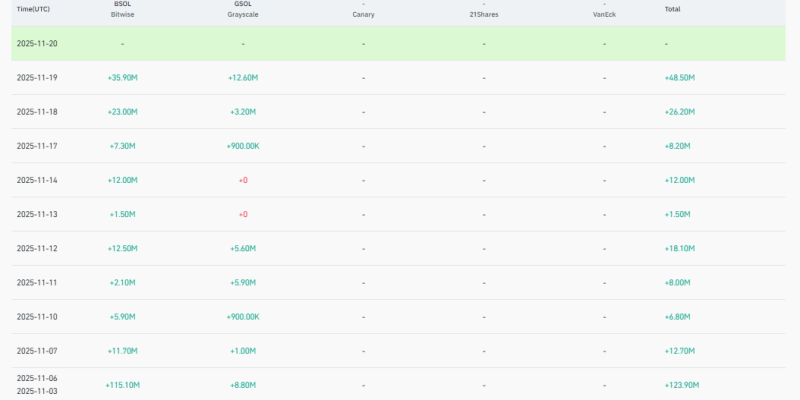Click the 2025-11-10 date cell
Image resolution: width=800 pixels, height=400 pixels.
click(x=37, y=316)
